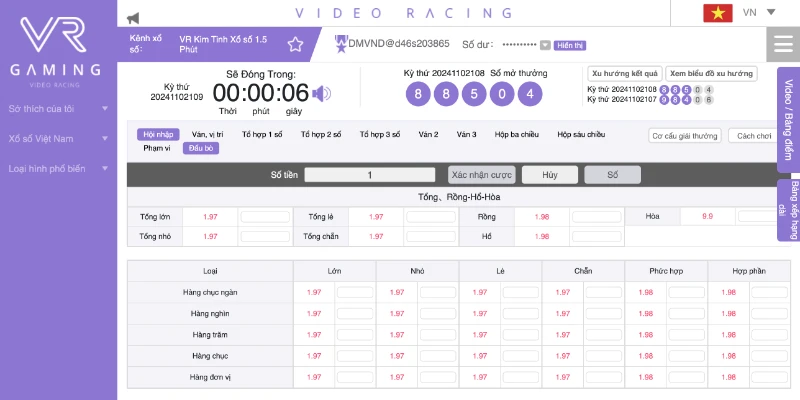The width and height of the screenshot is (800, 400).
Task: Select the Đầu bò option
Action: click(x=200, y=148)
